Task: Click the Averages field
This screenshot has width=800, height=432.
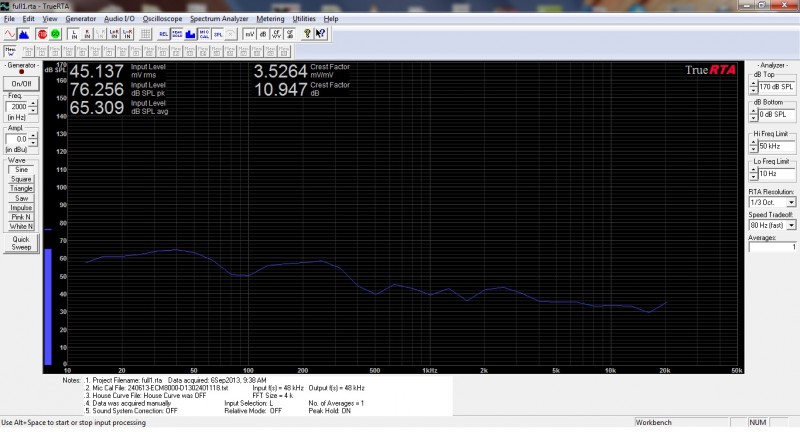Action: [772, 247]
